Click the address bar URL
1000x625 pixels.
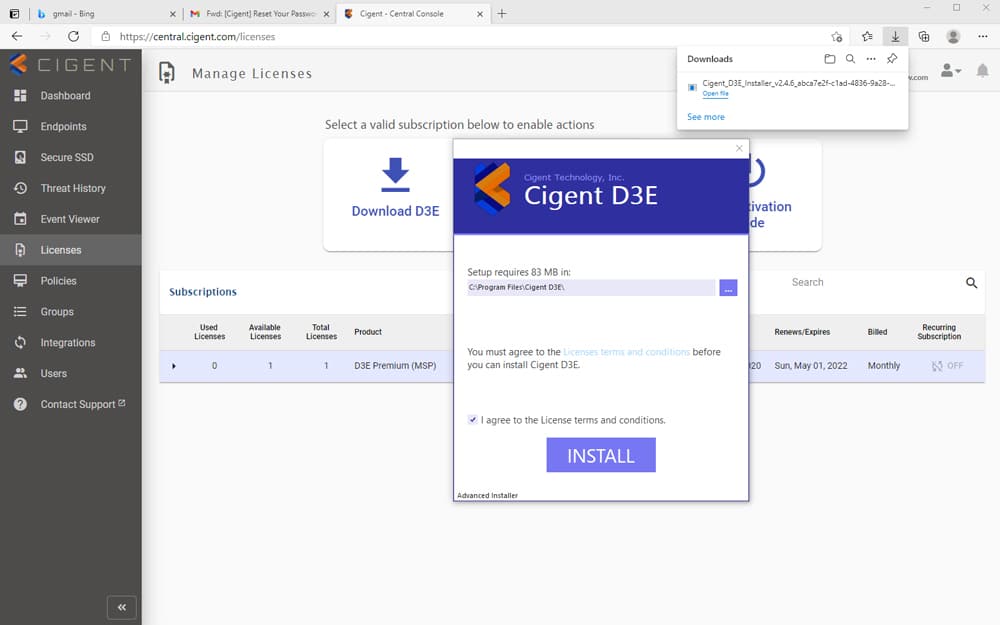tap(198, 37)
